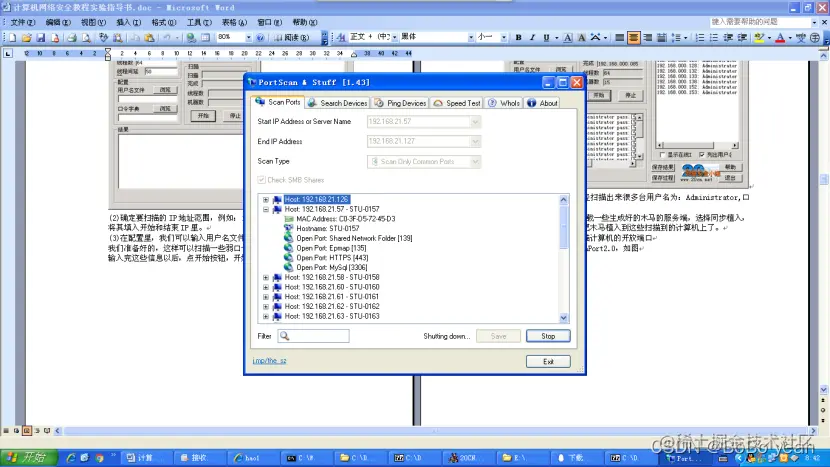Click the Chrome icon in quick launch
The image size is (830, 467).
99,458
